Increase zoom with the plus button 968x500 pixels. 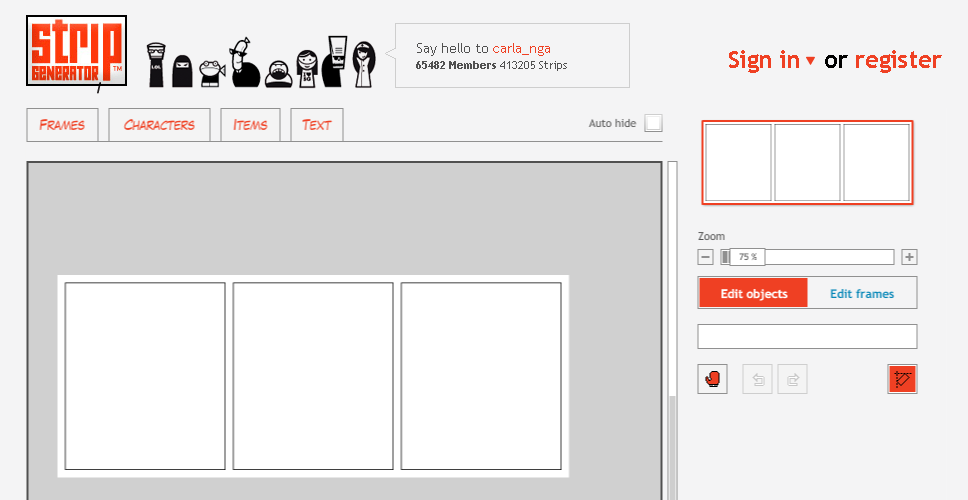click(909, 257)
